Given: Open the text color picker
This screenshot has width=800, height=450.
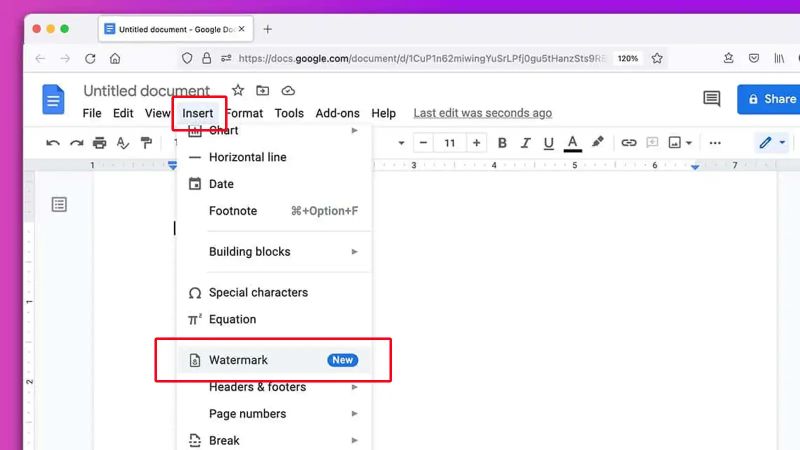Looking at the screenshot, I should (572, 143).
